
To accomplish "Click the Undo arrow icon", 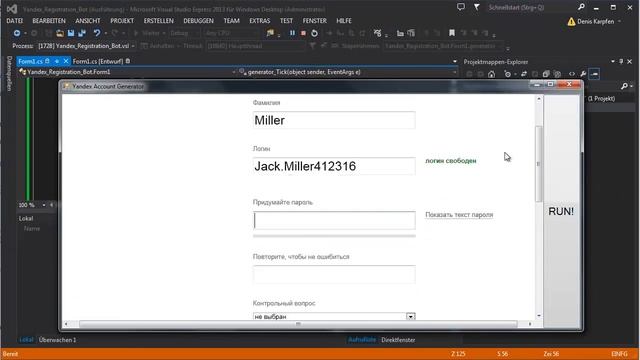I will [97, 33].
